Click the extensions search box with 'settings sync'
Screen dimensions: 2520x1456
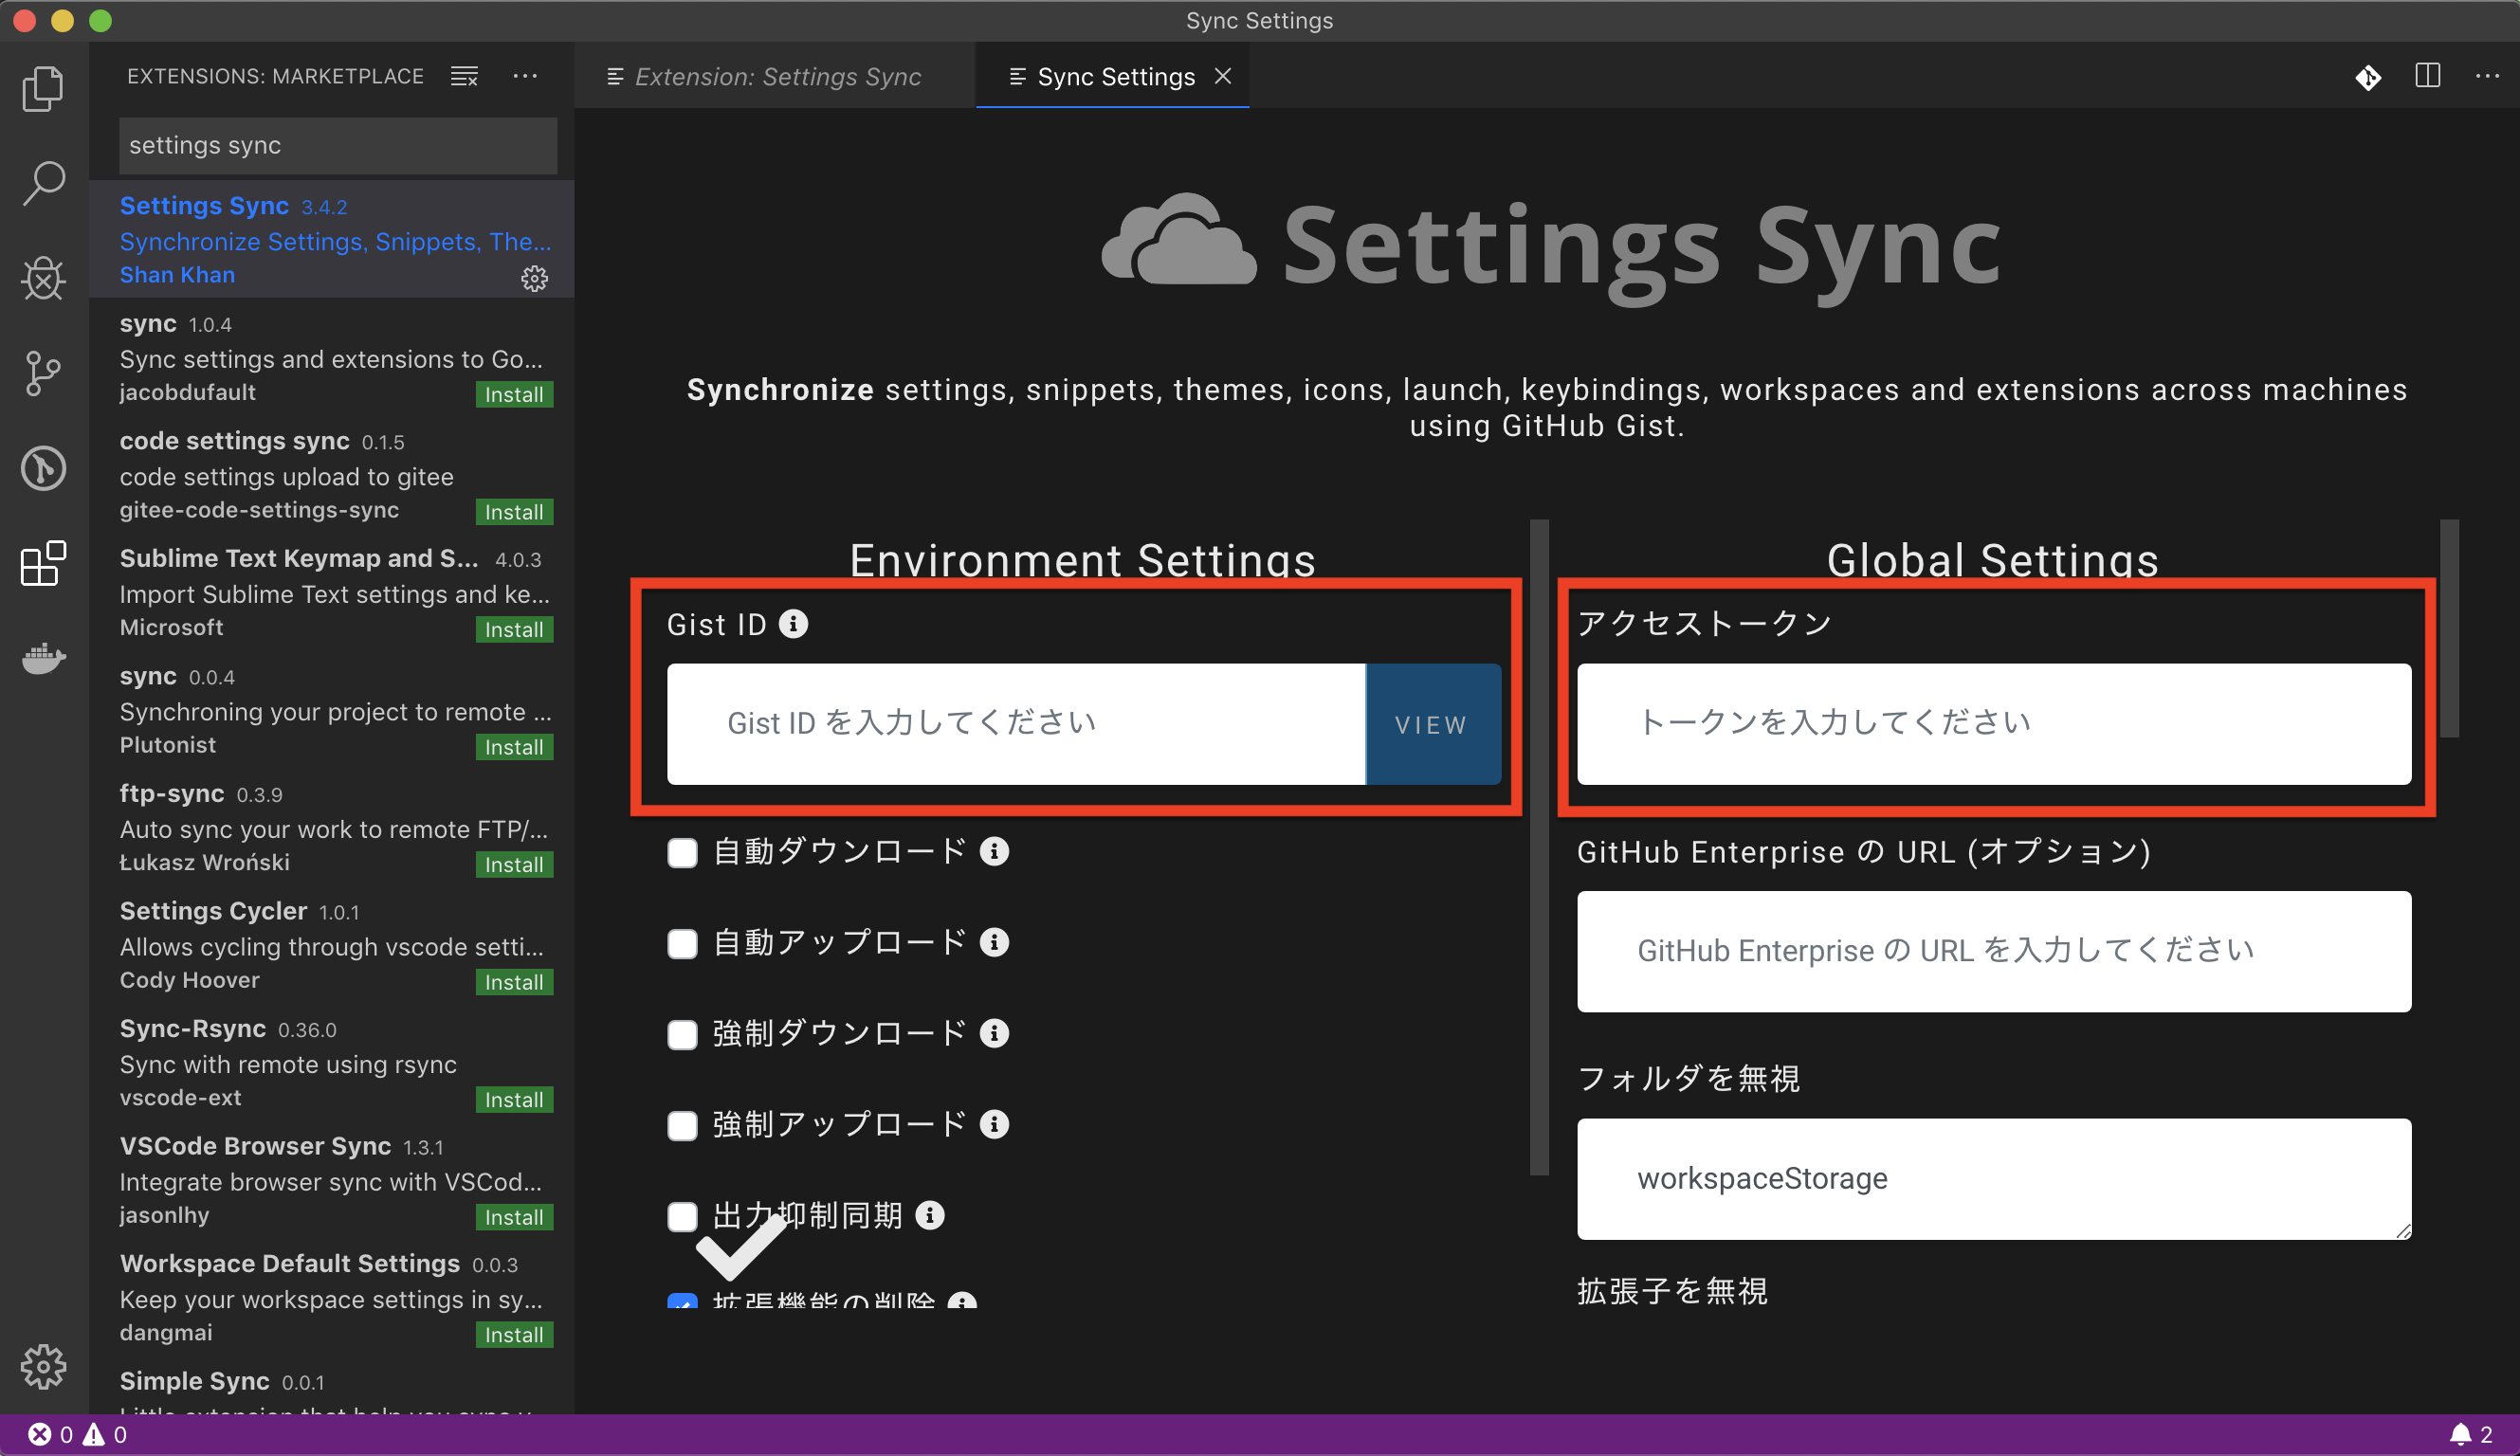338,146
